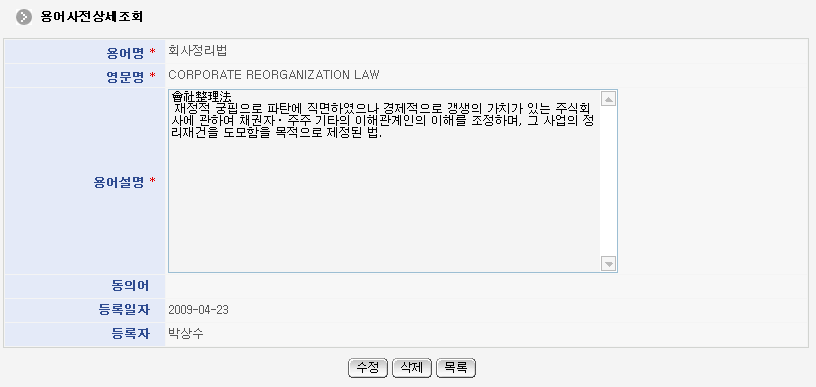Click the registration date 2009-04-23
This screenshot has width=816, height=387.
(x=198, y=311)
